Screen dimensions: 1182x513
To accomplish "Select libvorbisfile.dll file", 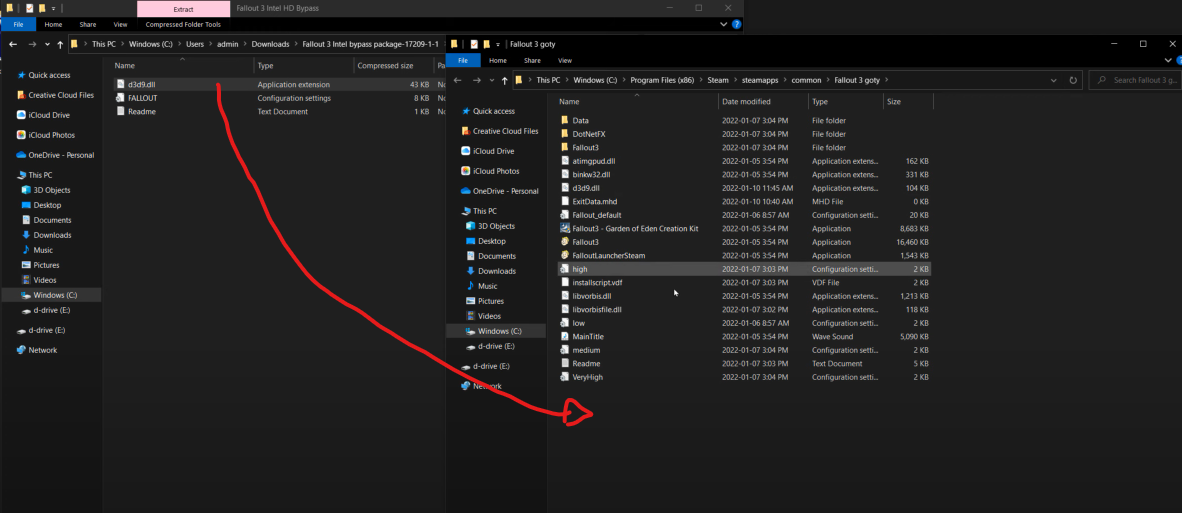I will (597, 310).
